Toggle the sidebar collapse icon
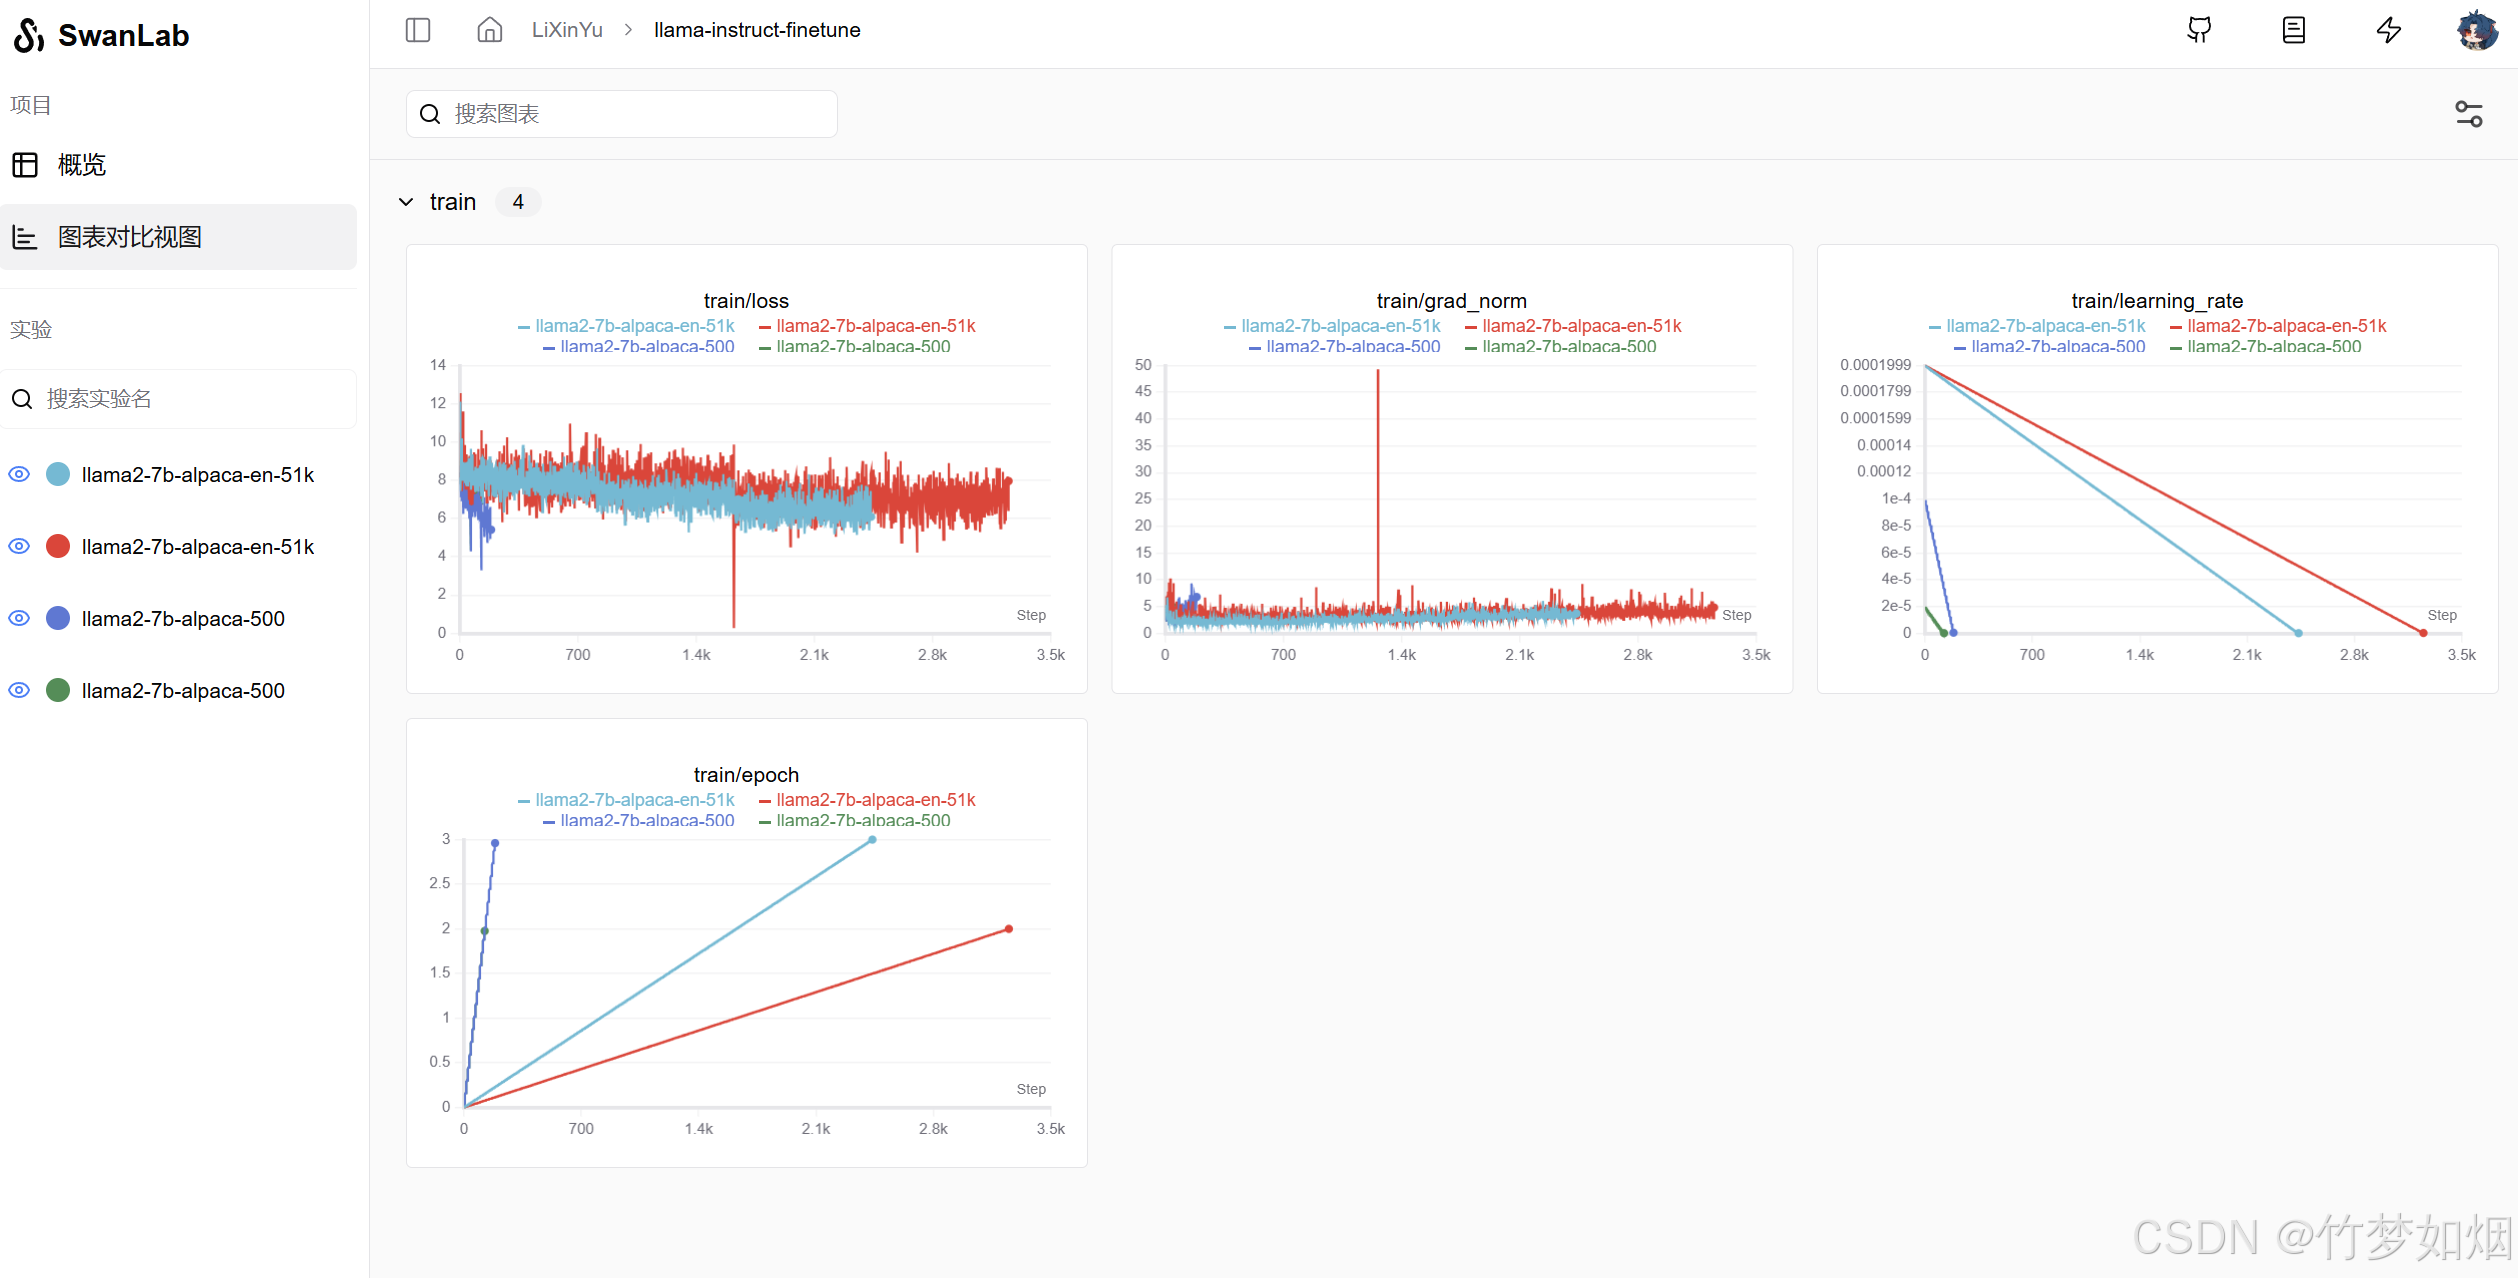Screen dimensions: 2518x1278 tap(418, 30)
